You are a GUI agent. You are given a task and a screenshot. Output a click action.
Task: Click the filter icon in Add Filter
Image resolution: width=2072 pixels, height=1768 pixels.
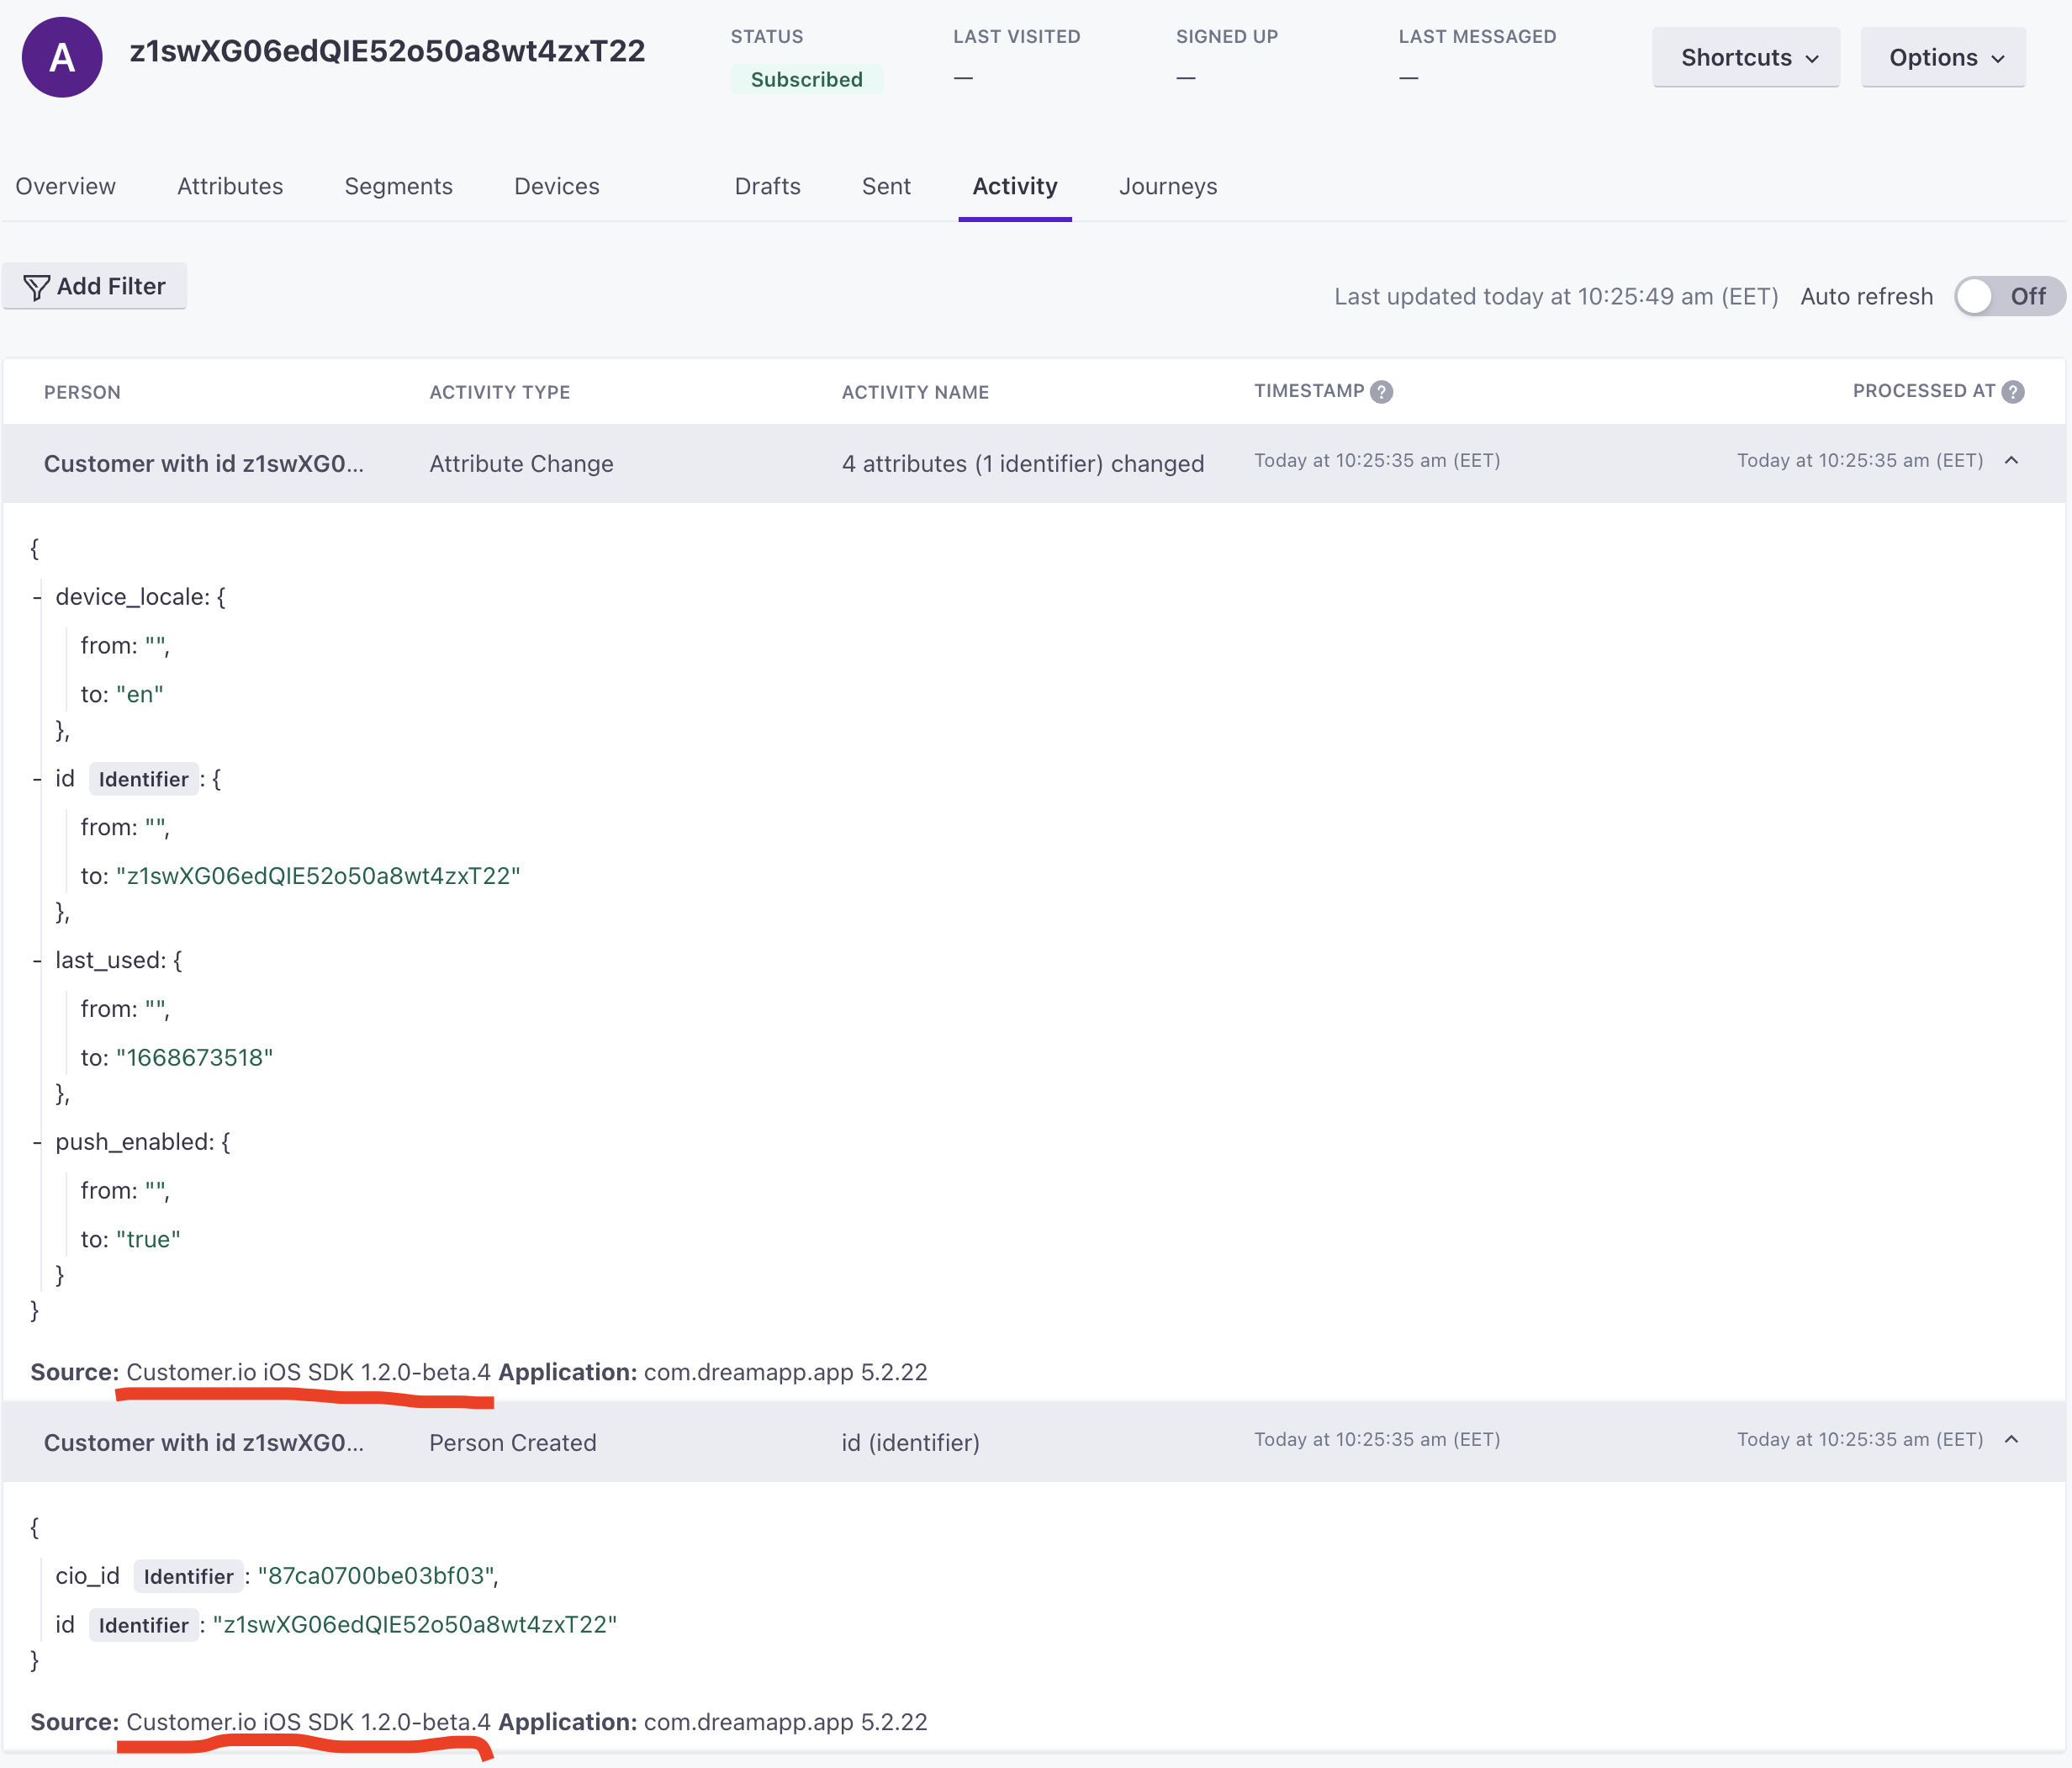(36, 287)
